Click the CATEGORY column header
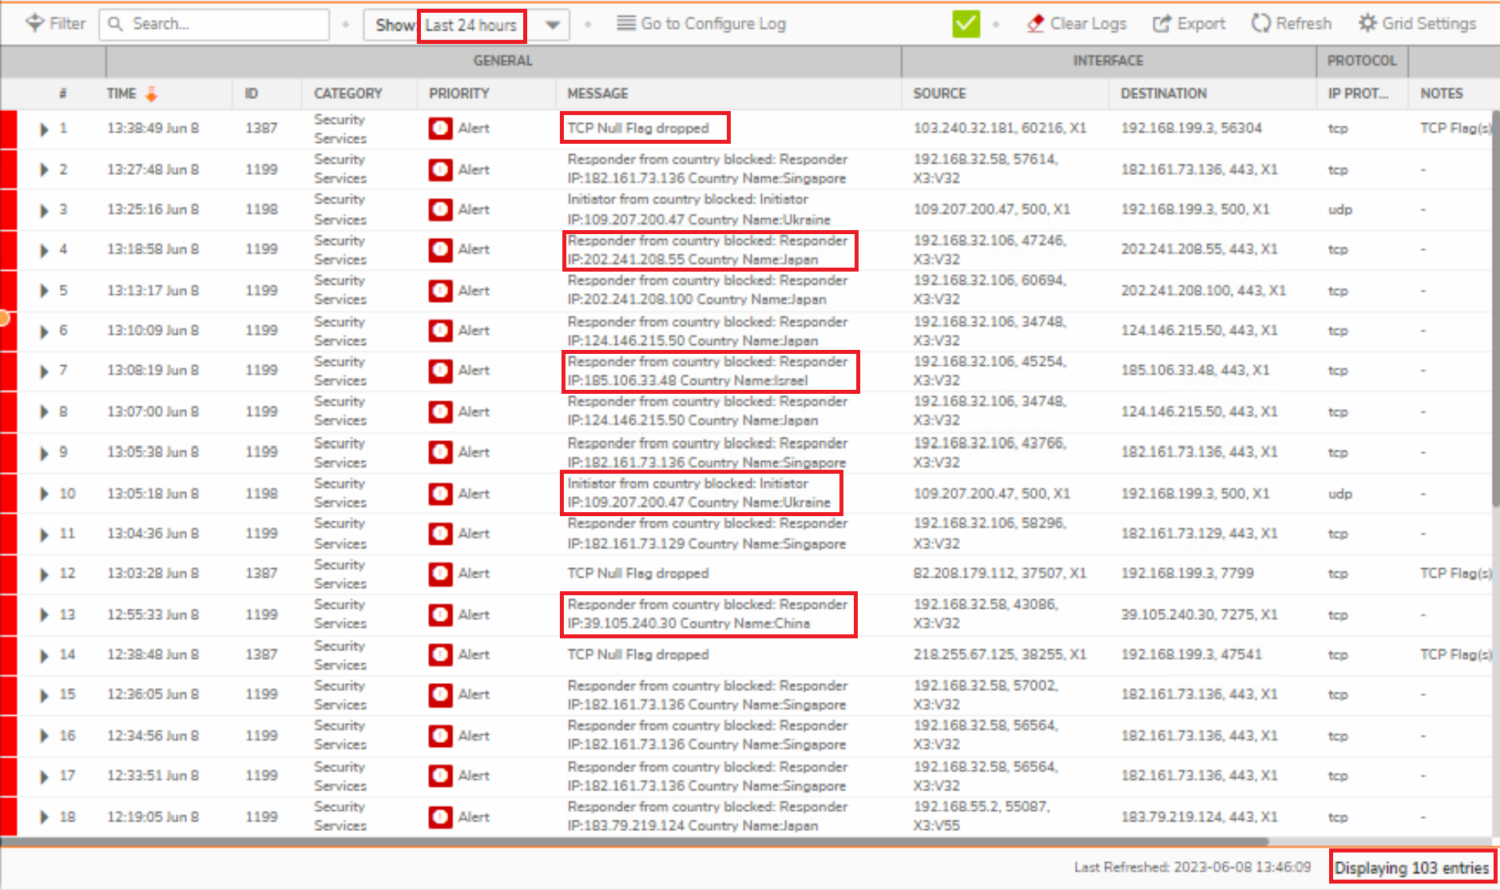 pos(348,94)
